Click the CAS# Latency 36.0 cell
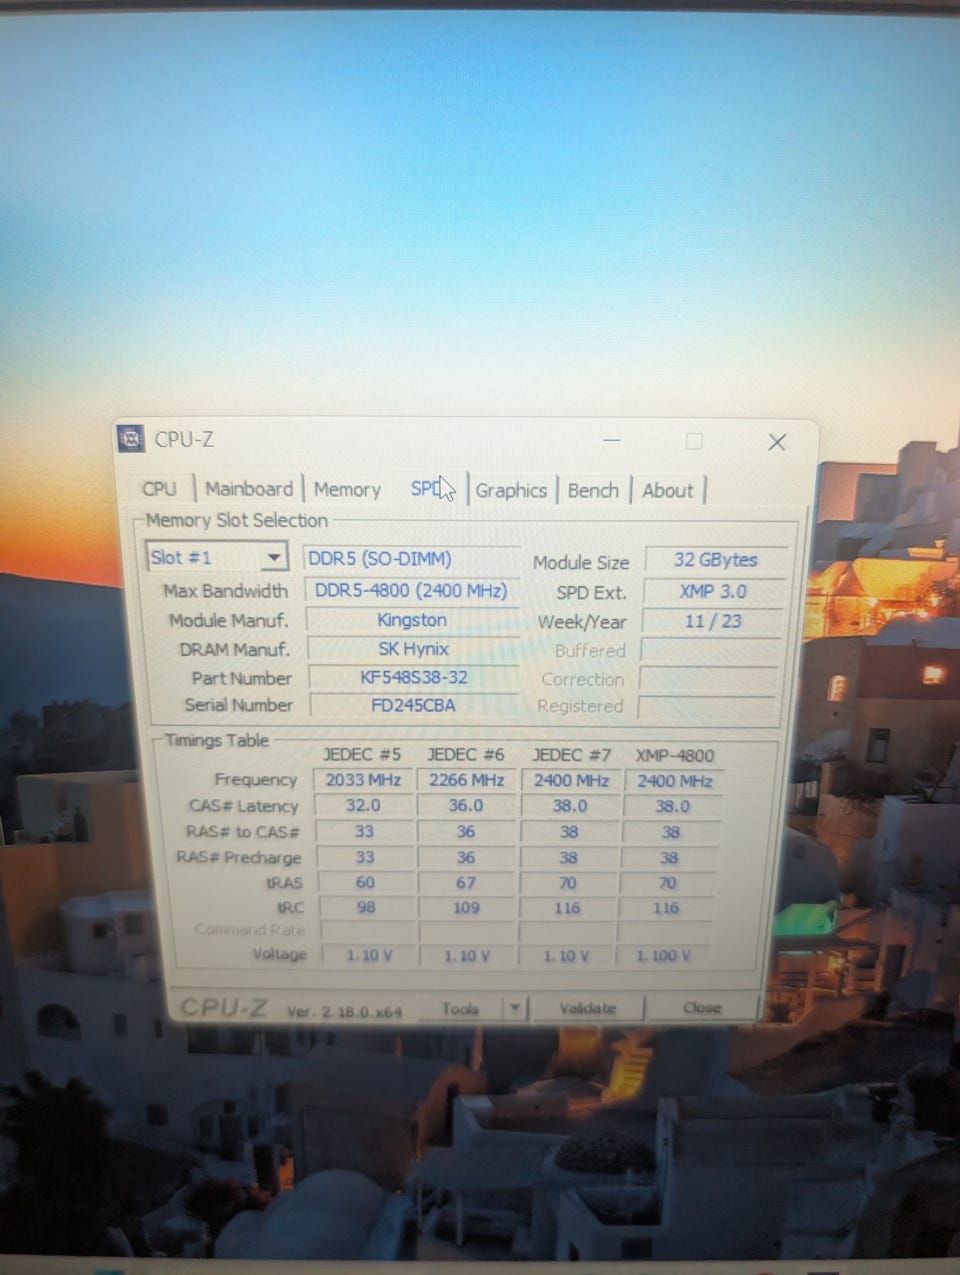 click(466, 805)
